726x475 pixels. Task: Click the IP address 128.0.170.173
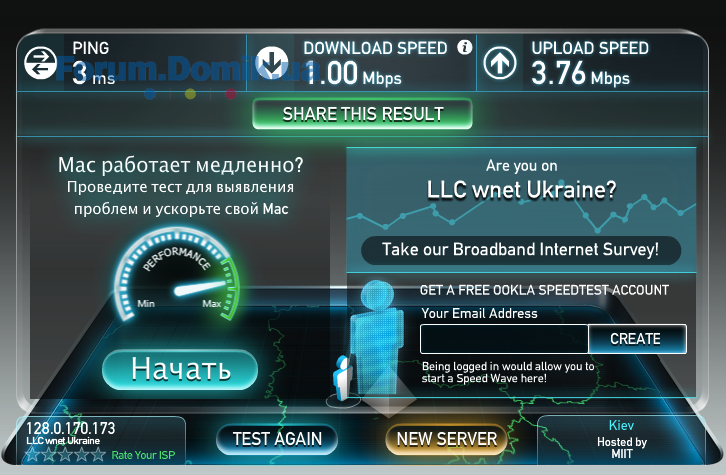70,428
